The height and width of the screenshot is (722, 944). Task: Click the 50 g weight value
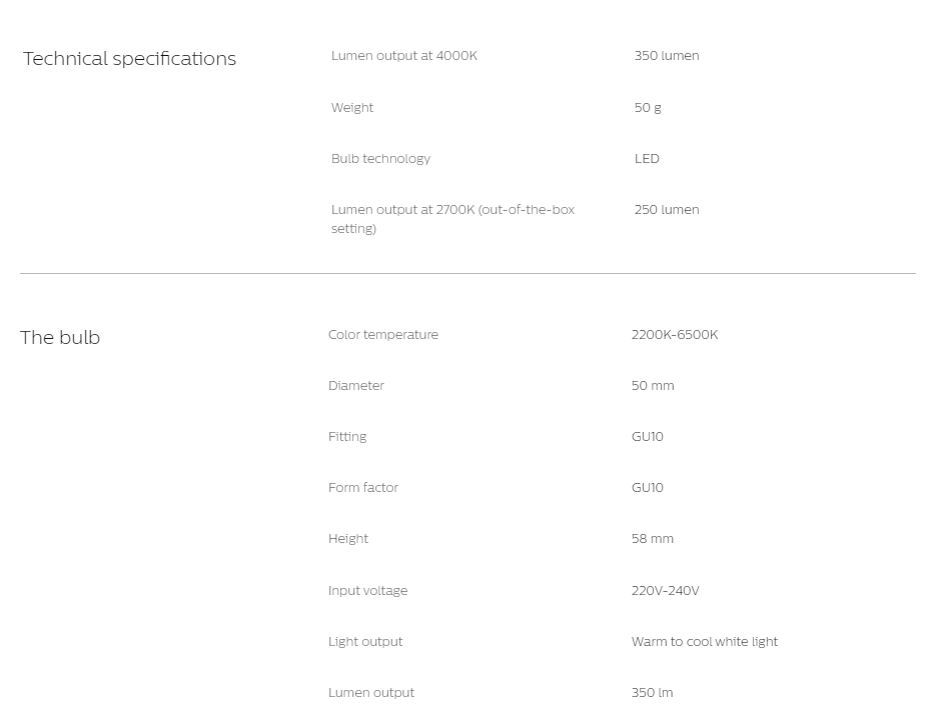(648, 108)
